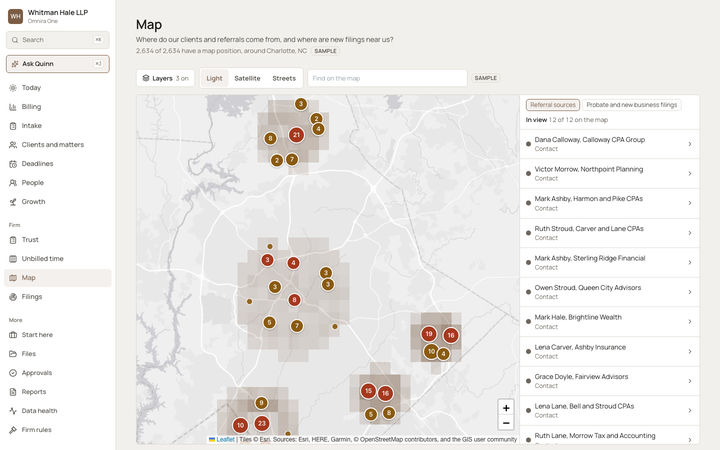
Task: Click the red cluster marker labeled 8
Action: [x=294, y=300]
